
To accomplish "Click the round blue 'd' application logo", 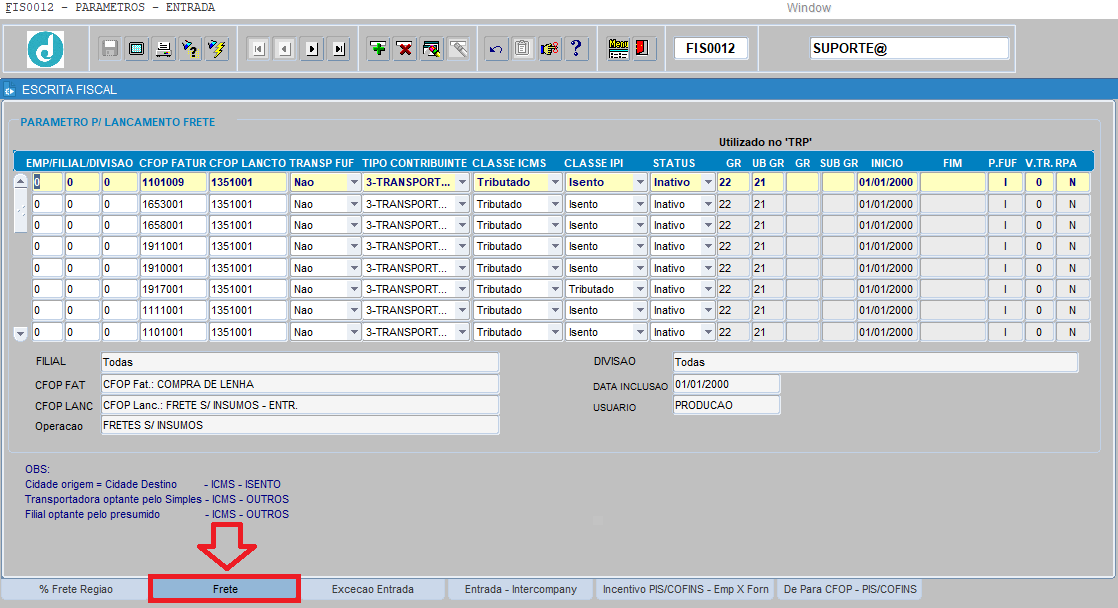I will pos(46,49).
